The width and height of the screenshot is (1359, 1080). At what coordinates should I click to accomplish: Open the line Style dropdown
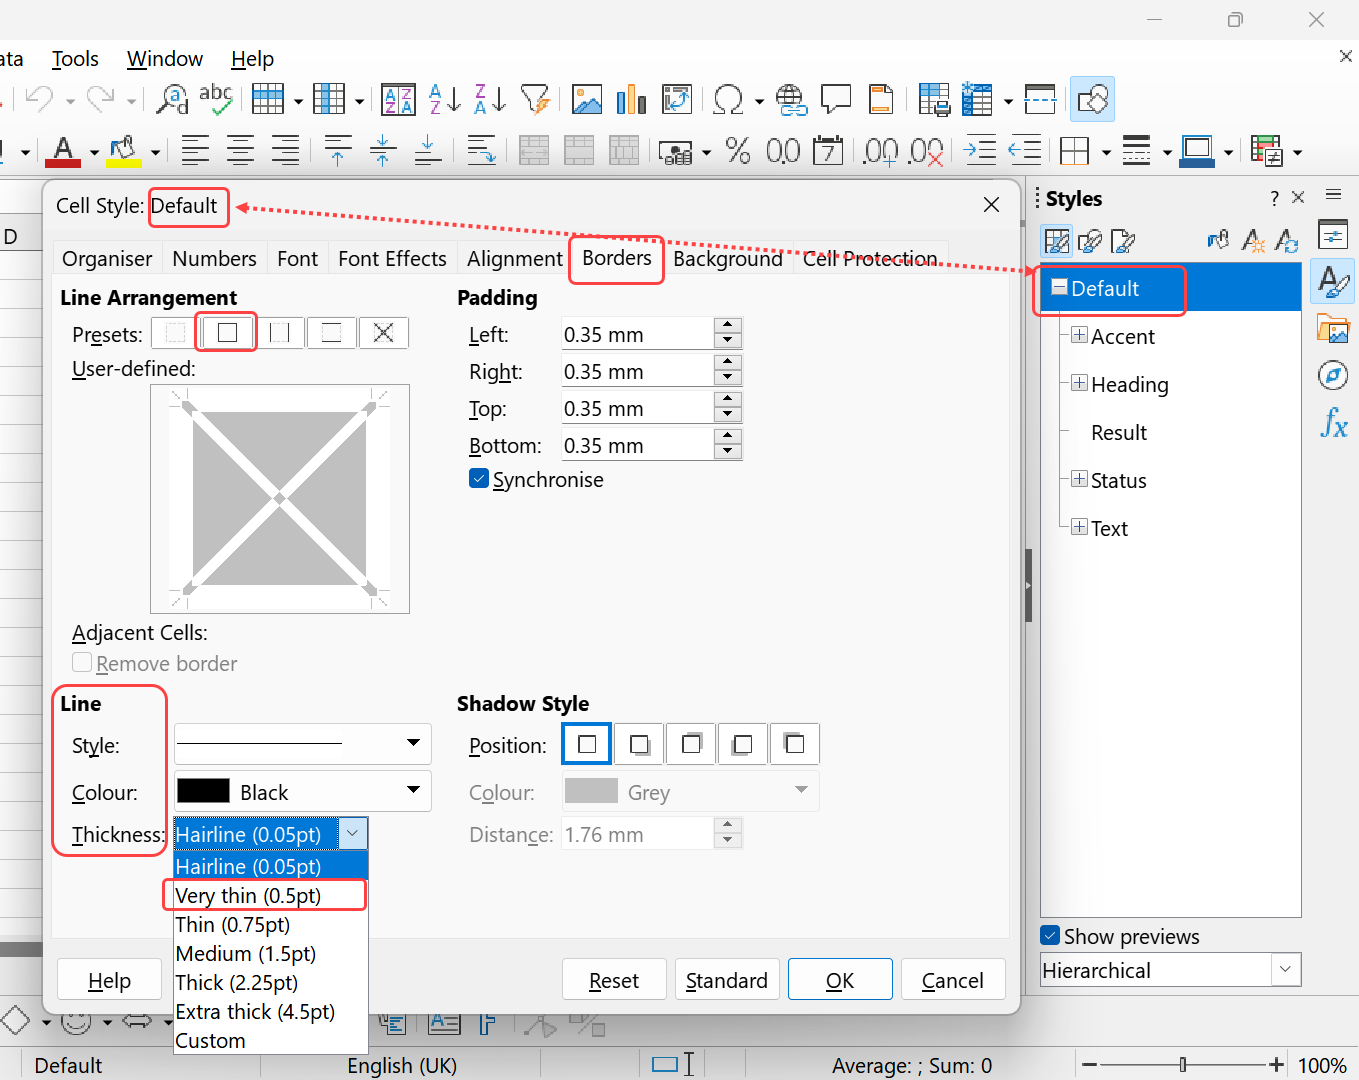point(303,744)
